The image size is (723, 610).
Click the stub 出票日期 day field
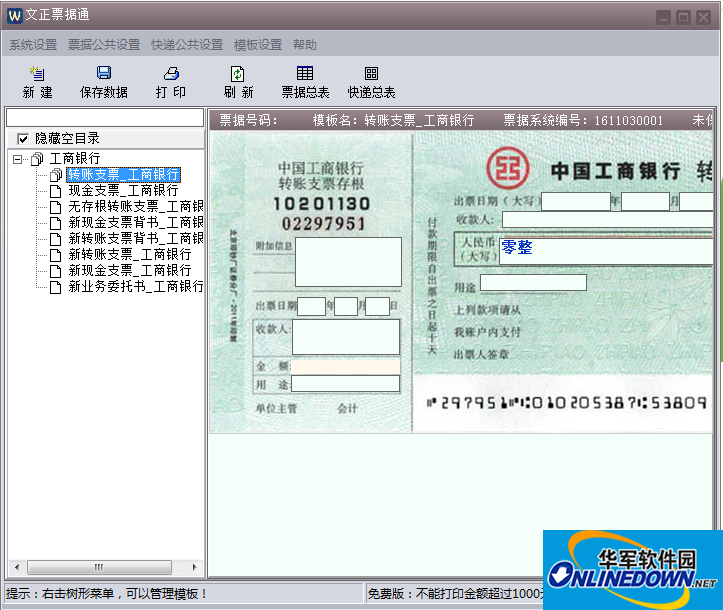point(378,306)
